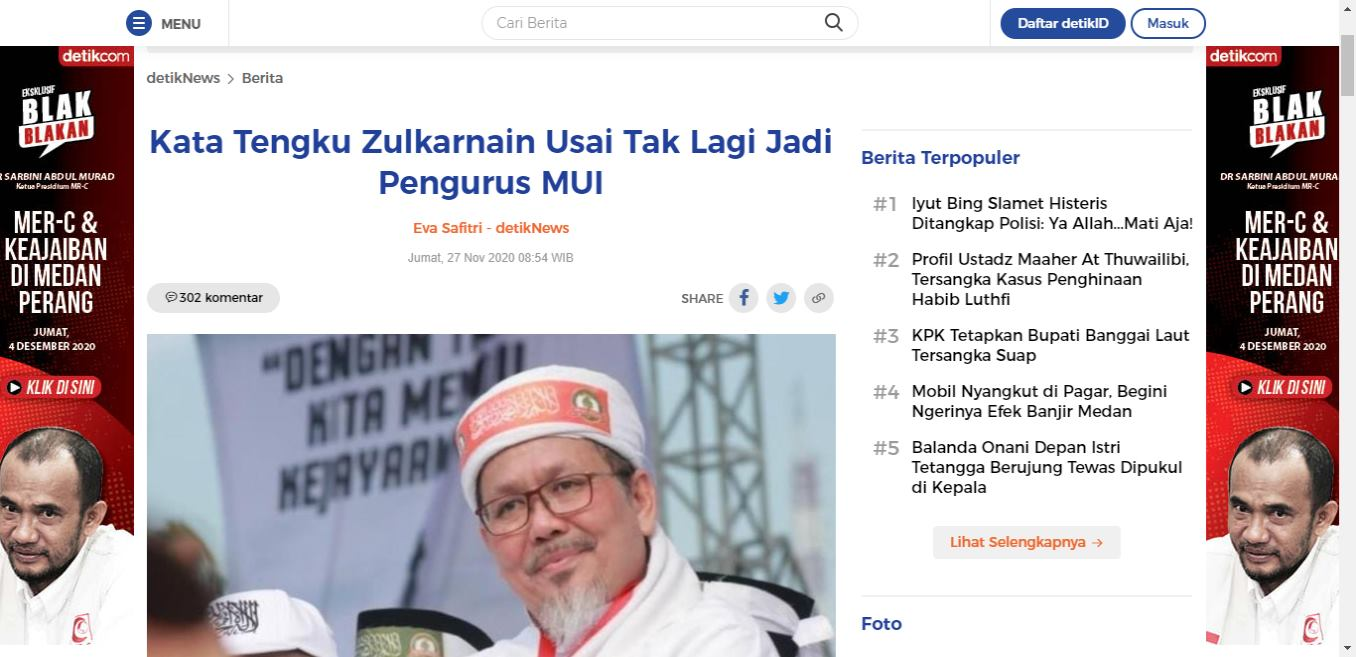Open author Eva Safitri - detikNews link
This screenshot has height=657, width=1356.
click(491, 228)
